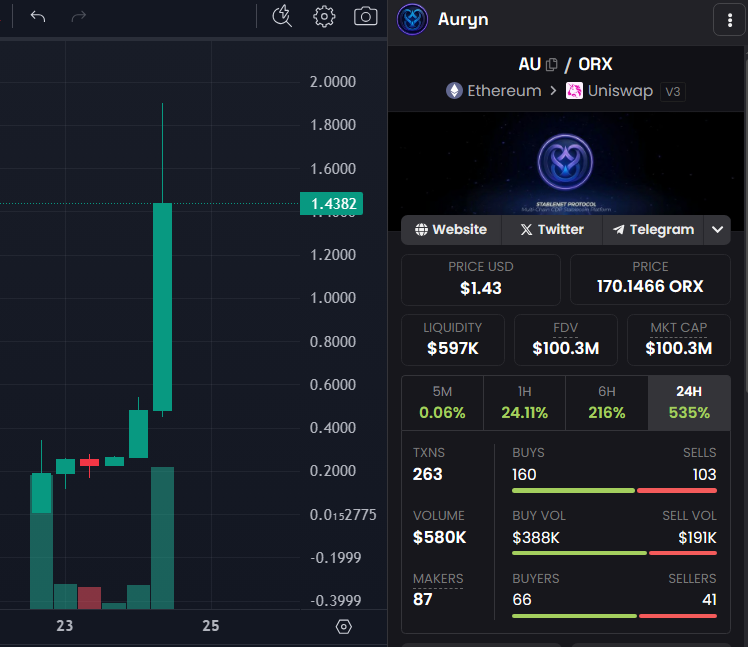Image resolution: width=748 pixels, height=647 pixels.
Task: Select the 6H timeframe tab
Action: (607, 403)
